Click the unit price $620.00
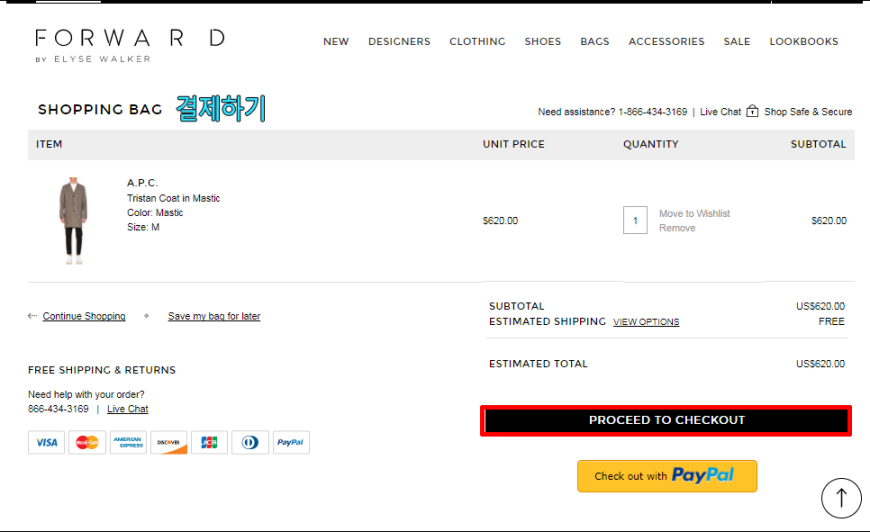The image size is (870, 532). (x=500, y=221)
